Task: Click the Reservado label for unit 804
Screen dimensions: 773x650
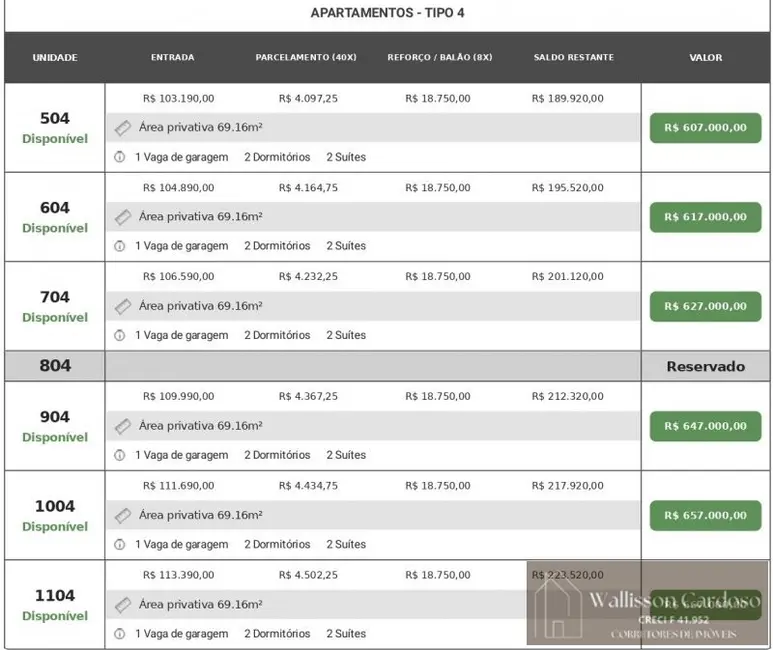Action: [705, 366]
